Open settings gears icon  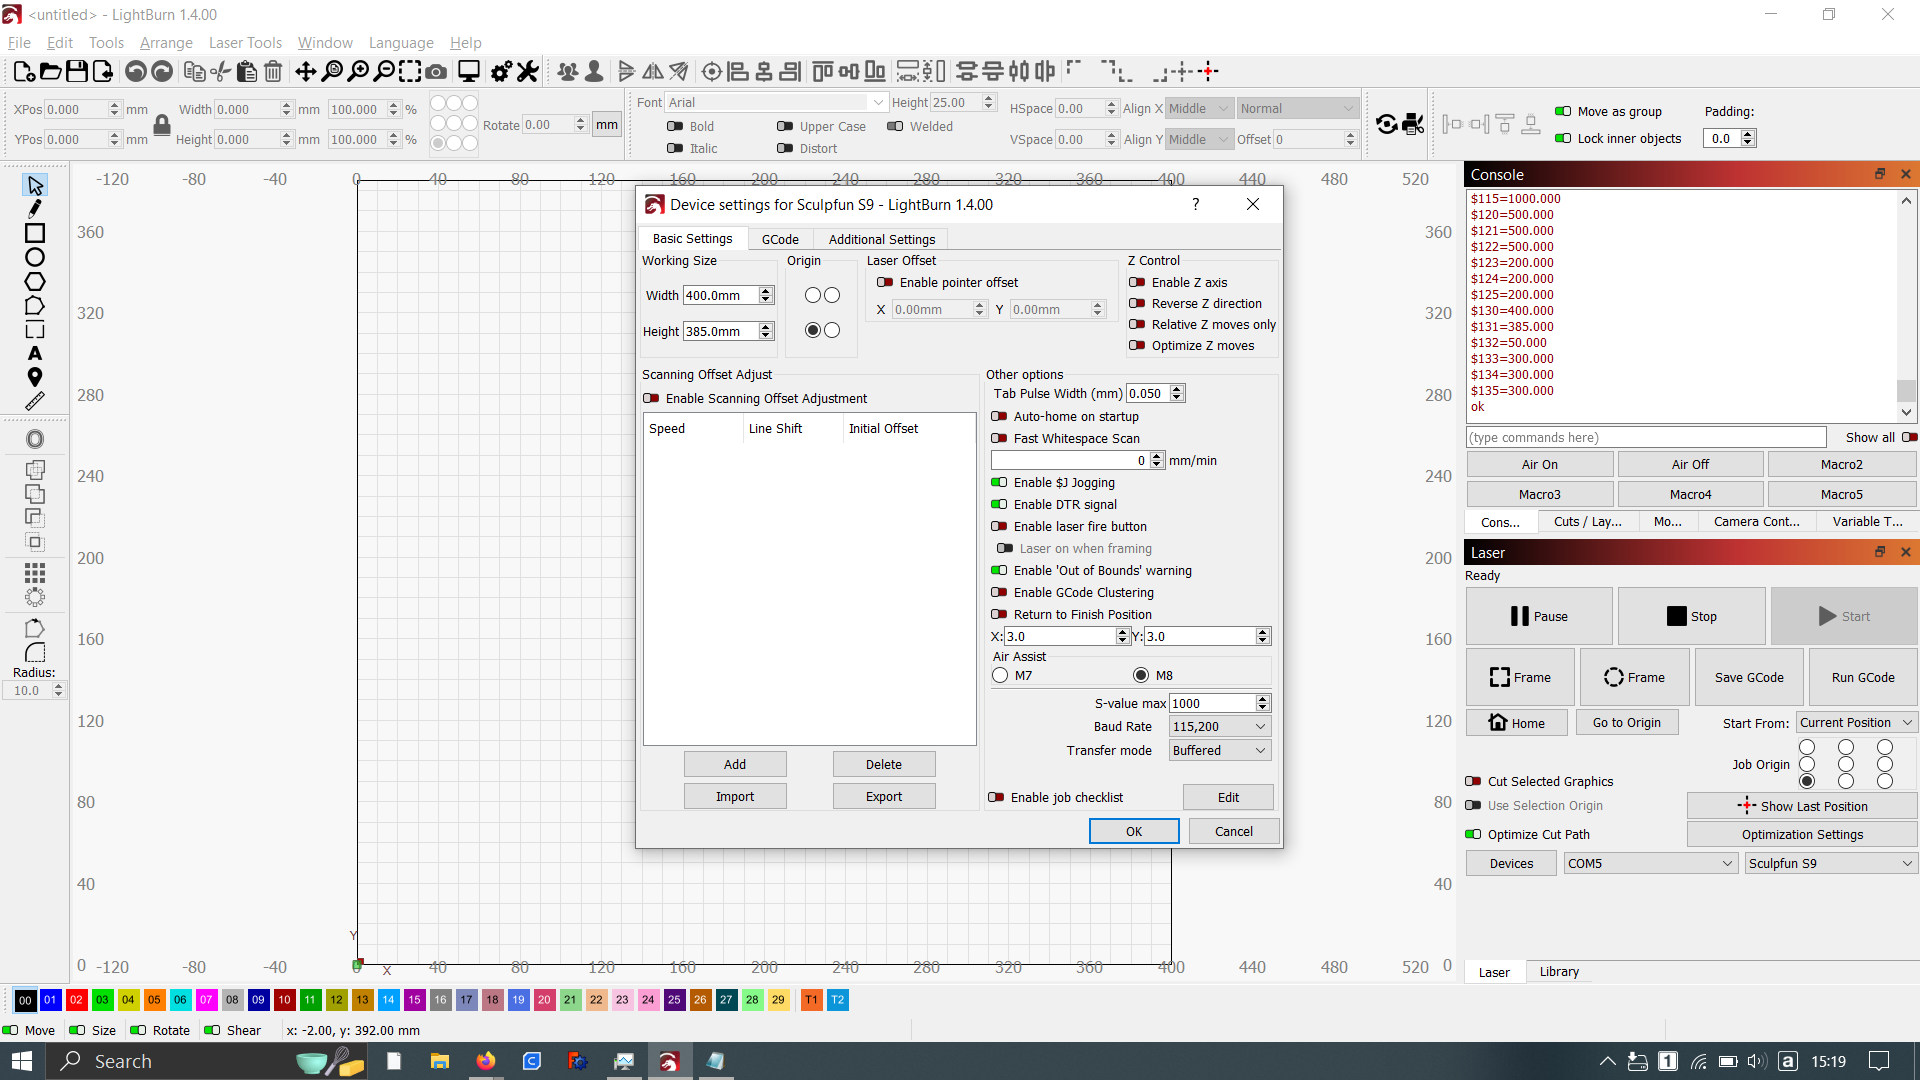click(502, 71)
